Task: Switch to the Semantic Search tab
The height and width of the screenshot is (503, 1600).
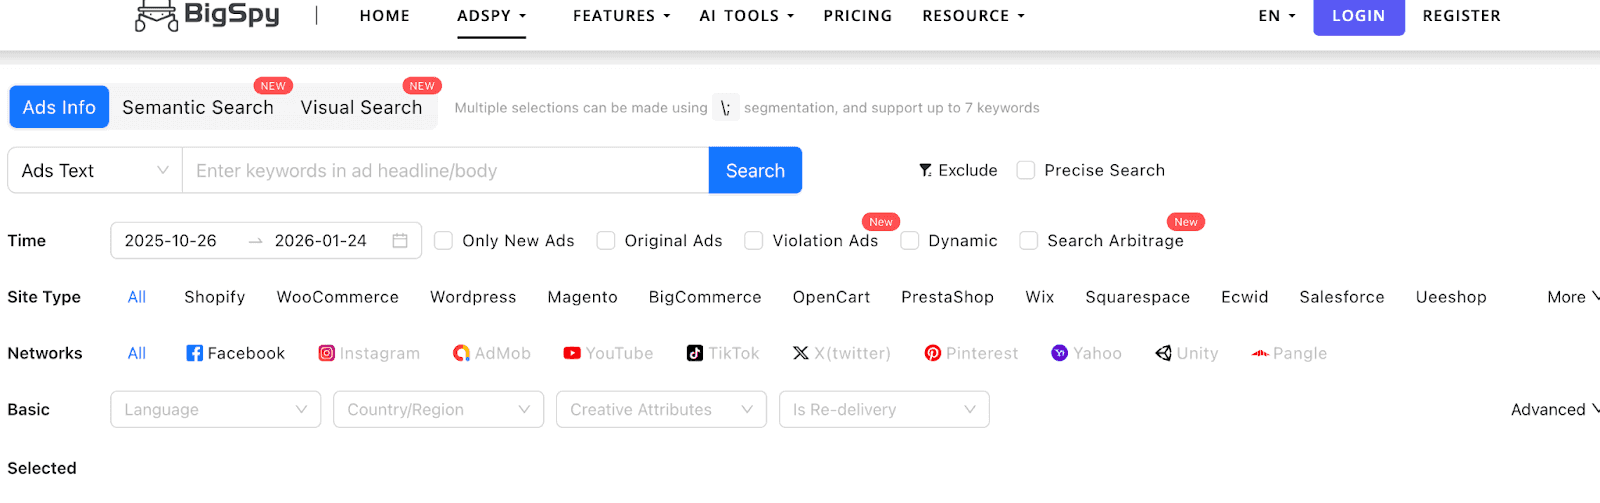Action: [198, 107]
